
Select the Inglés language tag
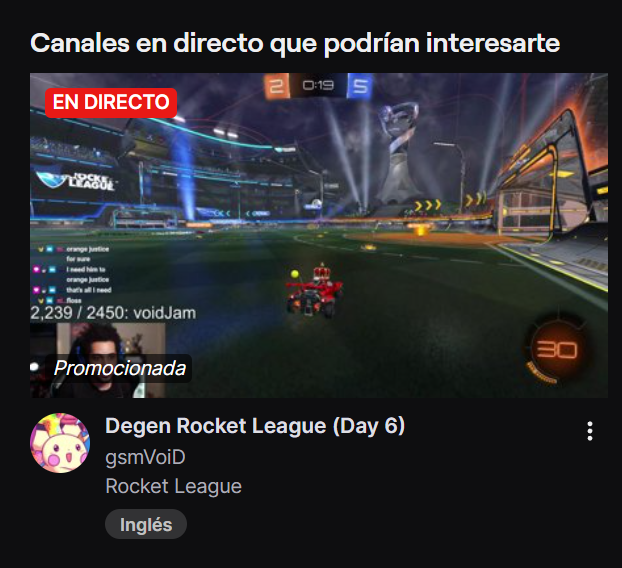pos(146,524)
